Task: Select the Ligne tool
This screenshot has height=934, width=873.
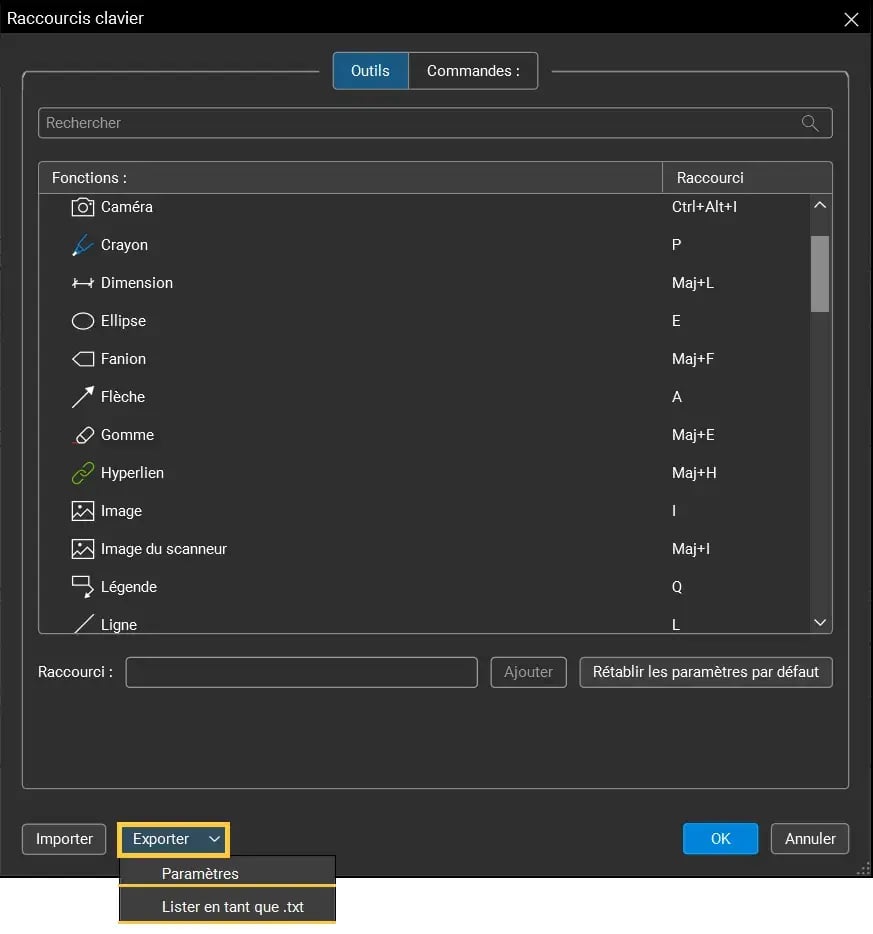Action: (116, 622)
